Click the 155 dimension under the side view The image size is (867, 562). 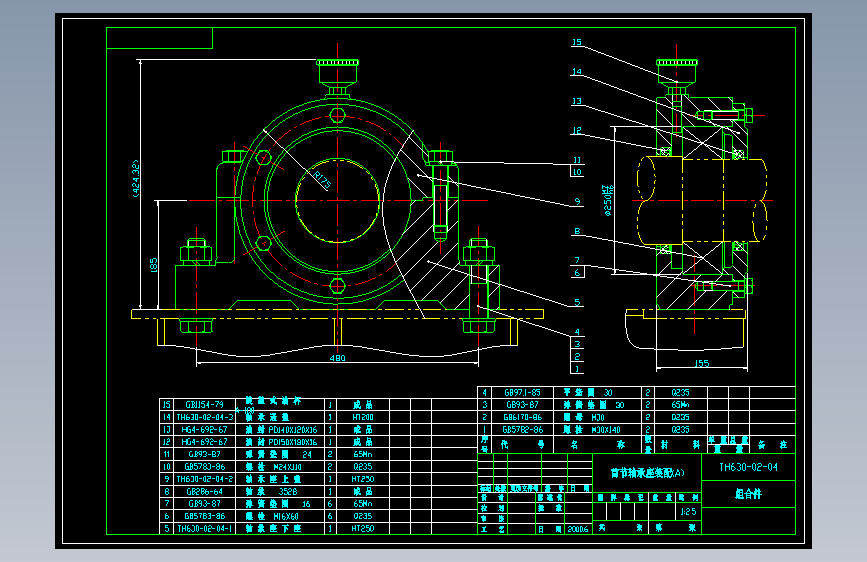[x=701, y=363]
